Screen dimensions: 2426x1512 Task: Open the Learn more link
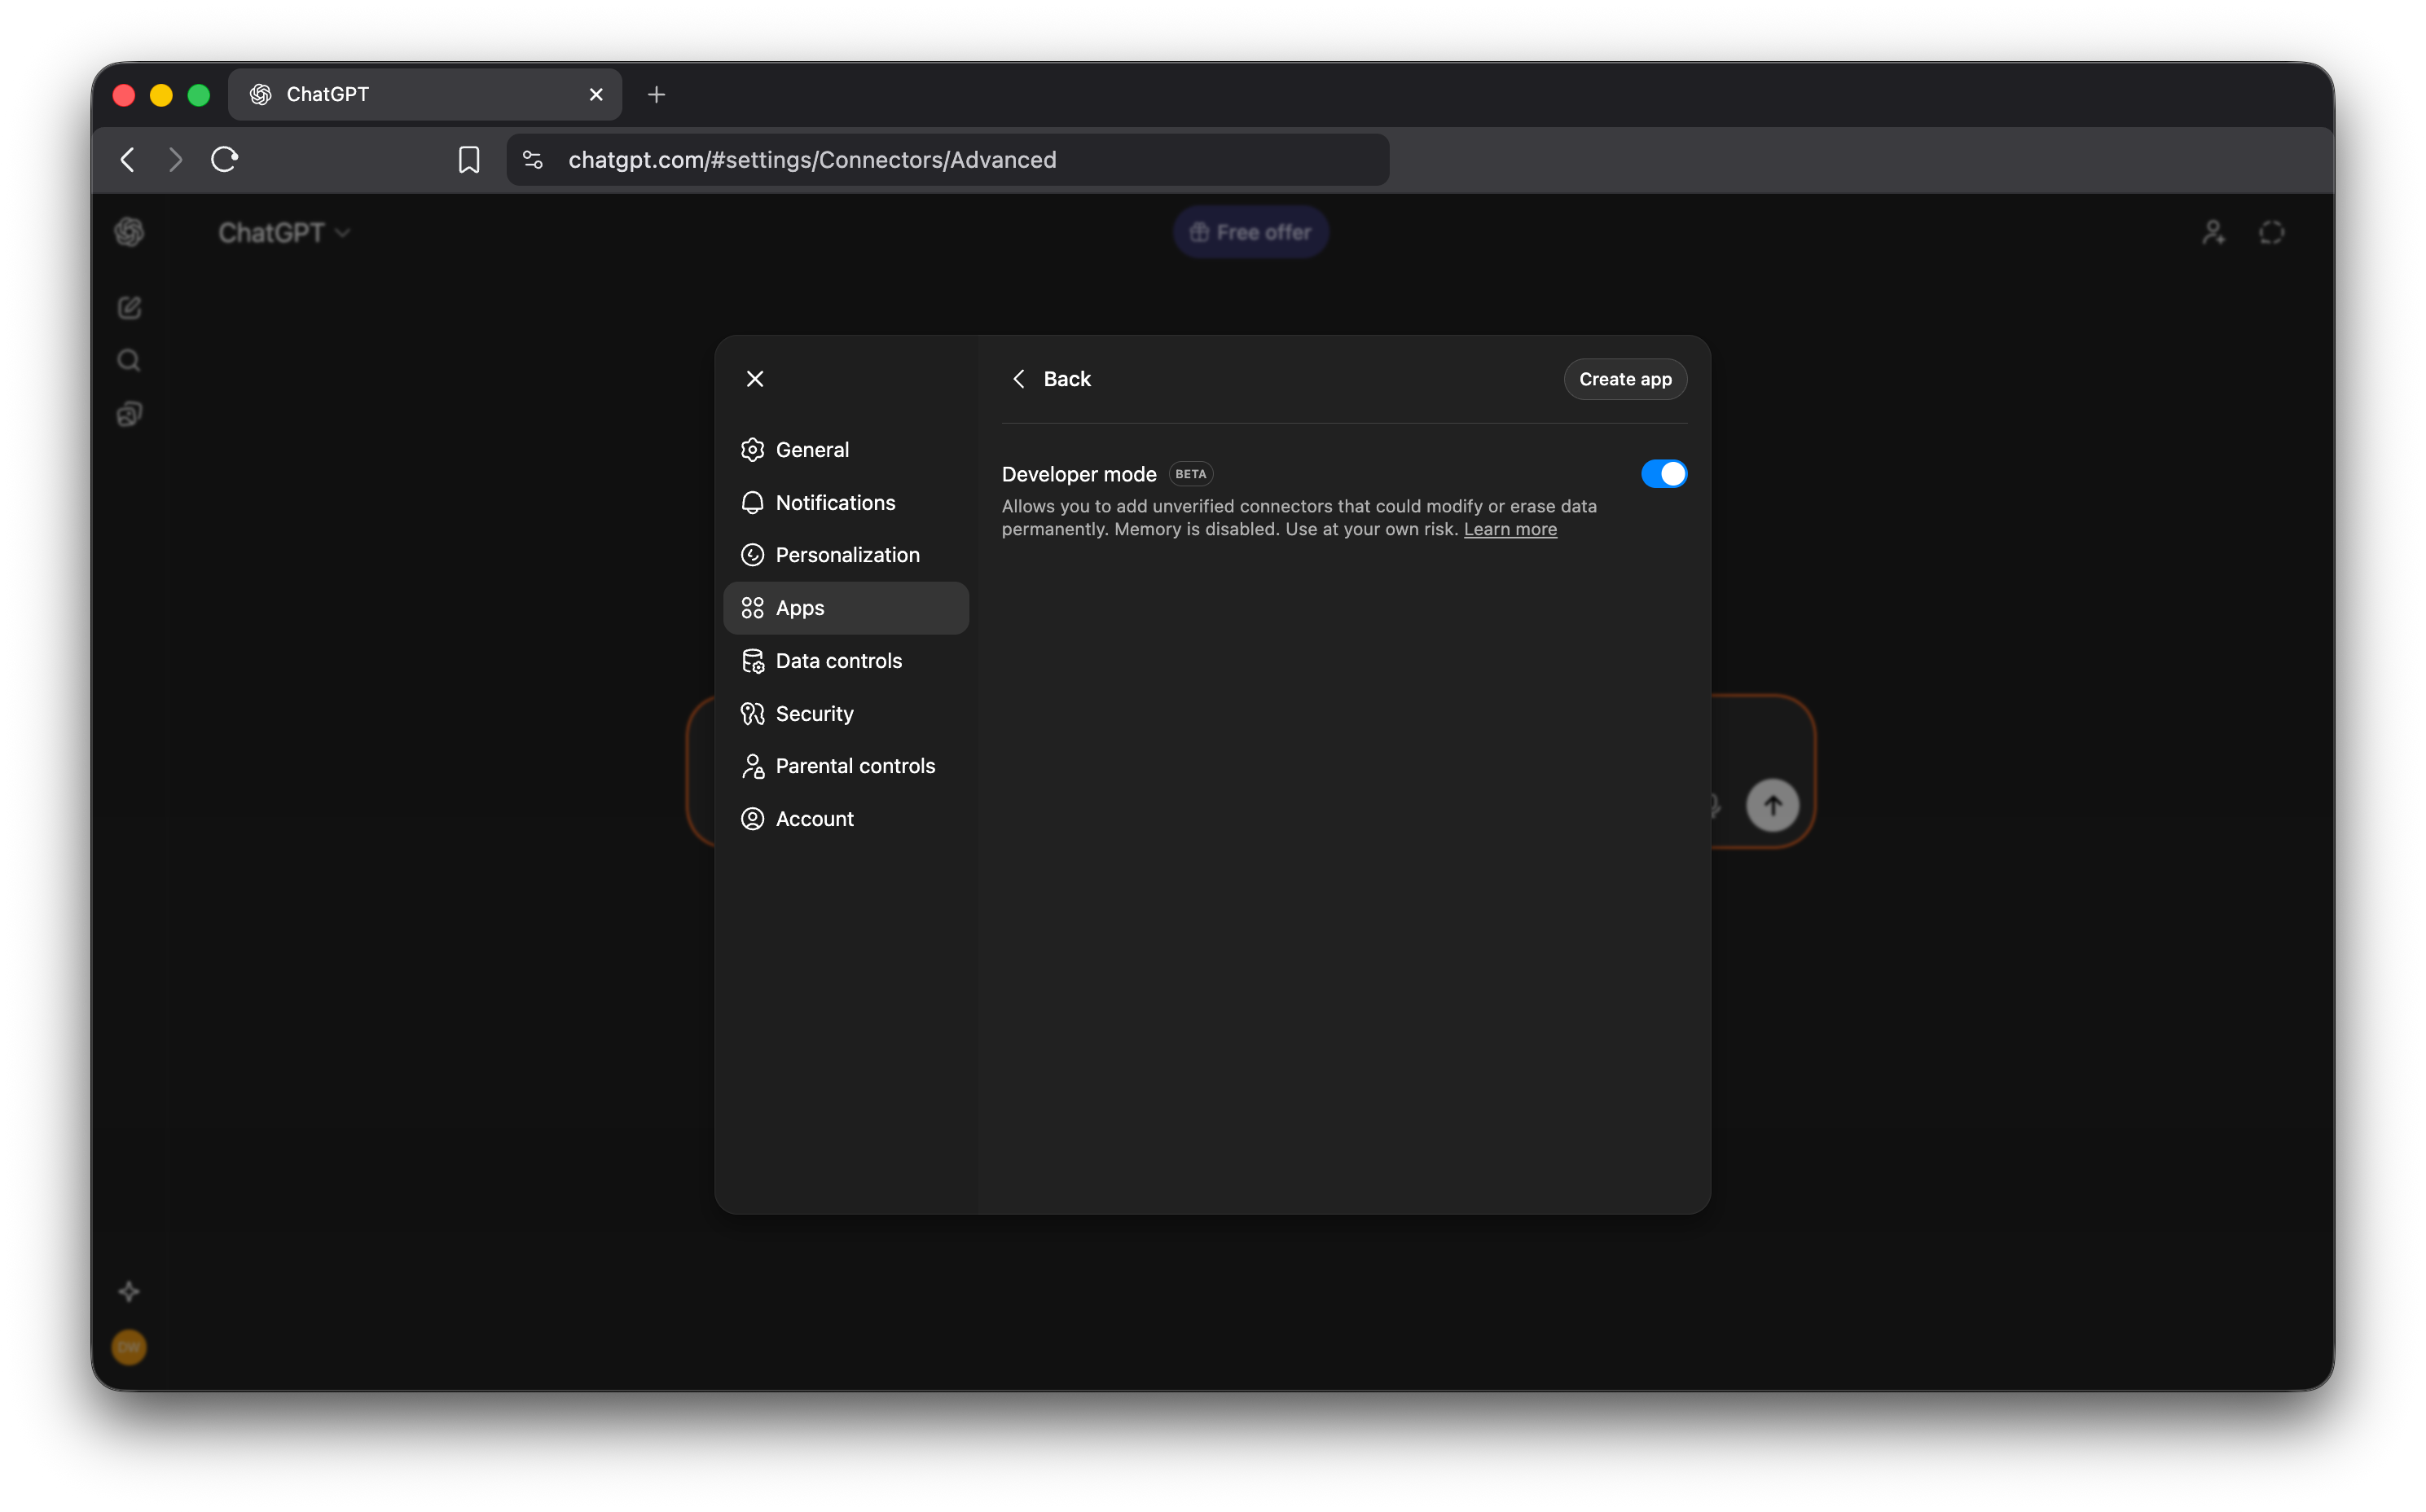(x=1510, y=529)
